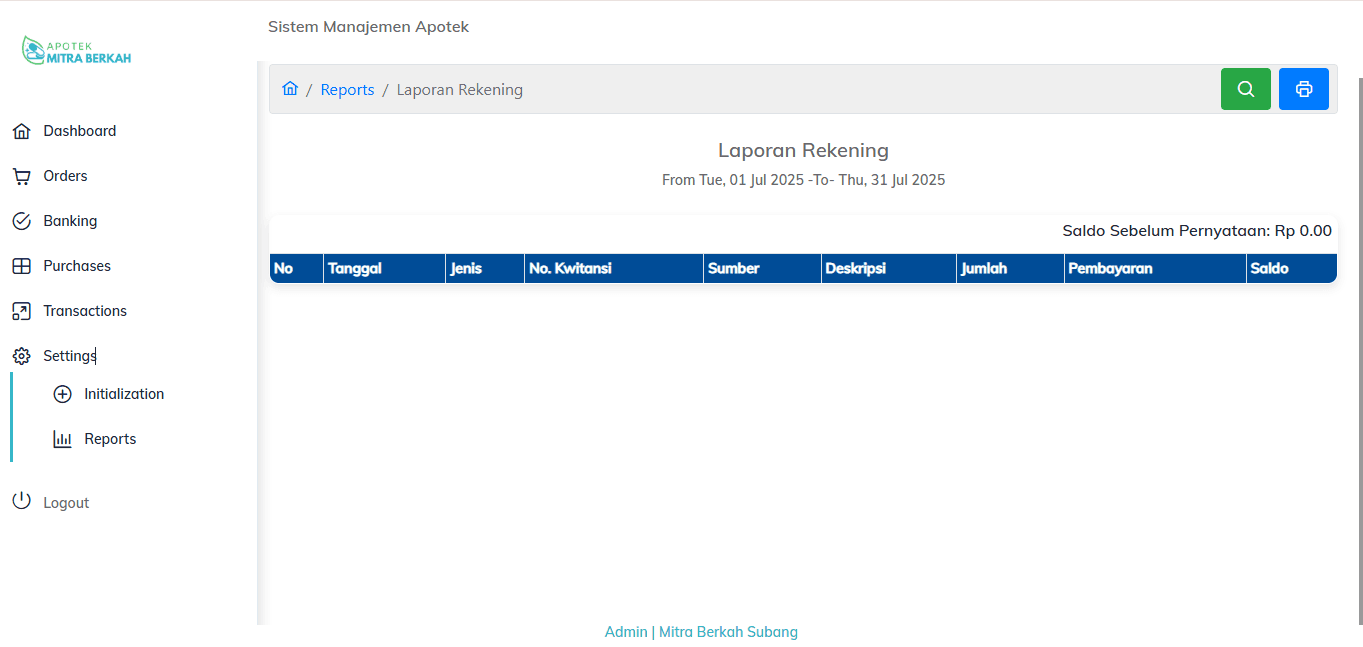The height and width of the screenshot is (647, 1363).
Task: Open the Reports breadcrumb link
Action: click(x=347, y=90)
